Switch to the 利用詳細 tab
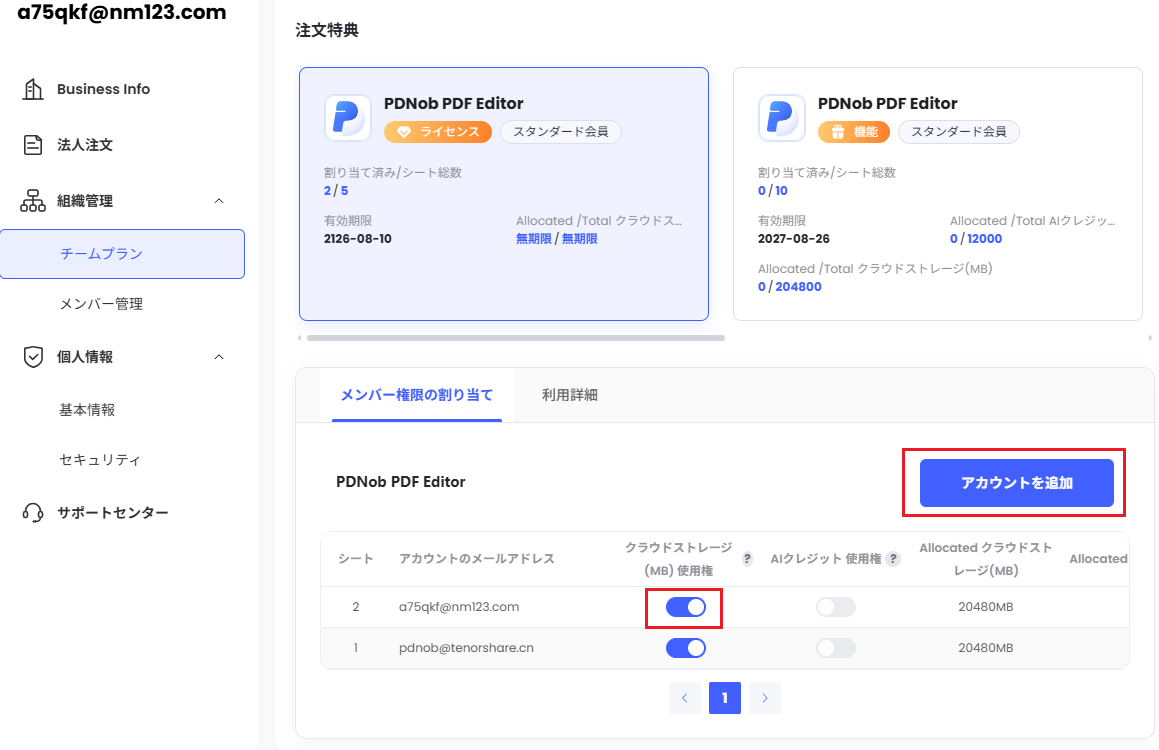Viewport: 1159px width, 750px height. click(x=570, y=395)
